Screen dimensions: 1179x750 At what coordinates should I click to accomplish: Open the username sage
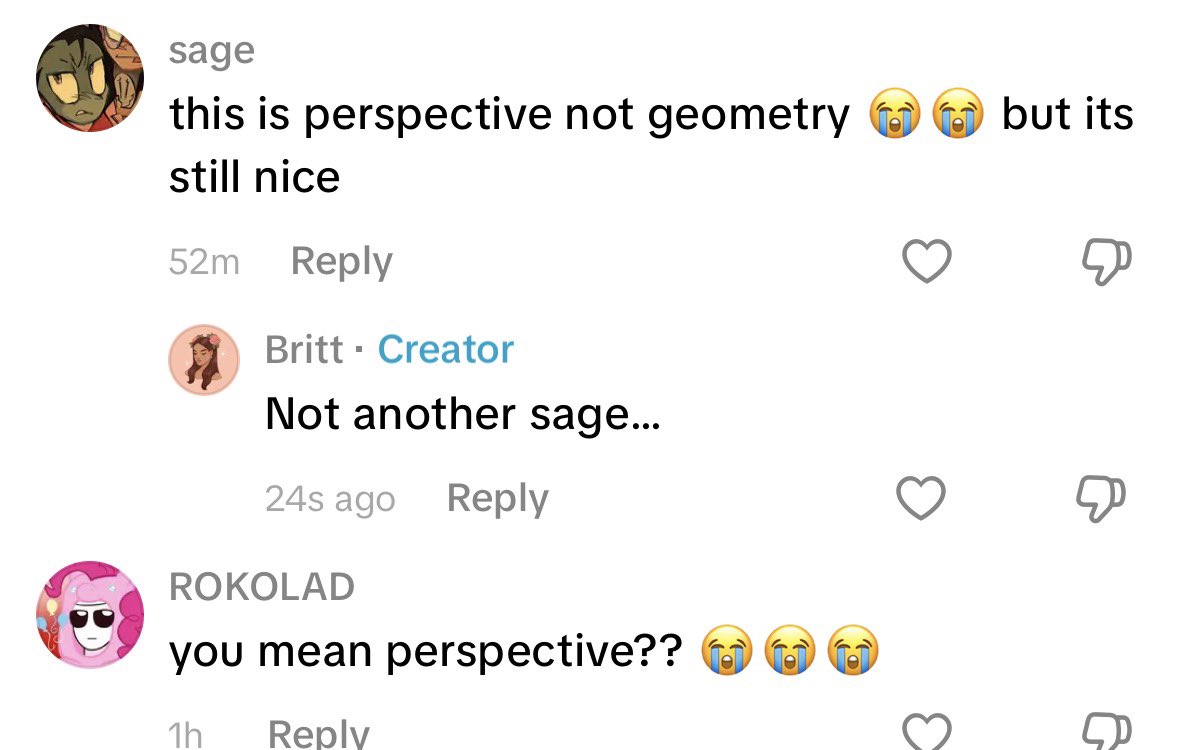(212, 52)
